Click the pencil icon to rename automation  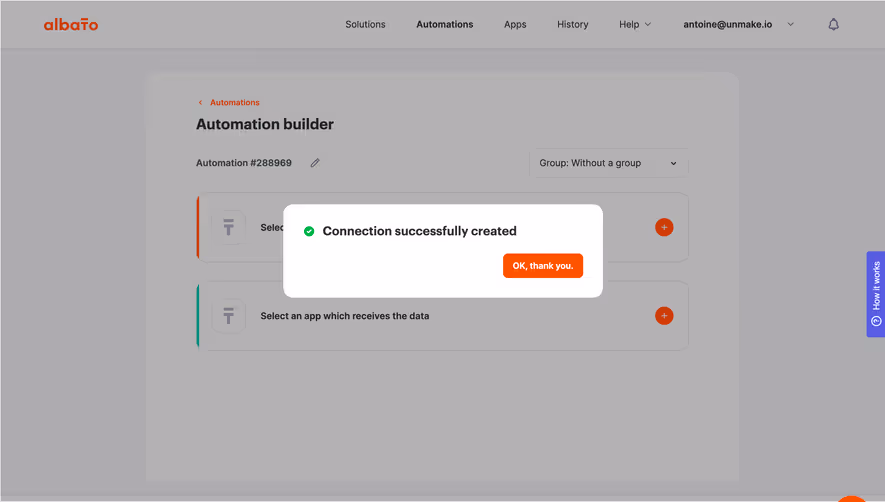(315, 163)
